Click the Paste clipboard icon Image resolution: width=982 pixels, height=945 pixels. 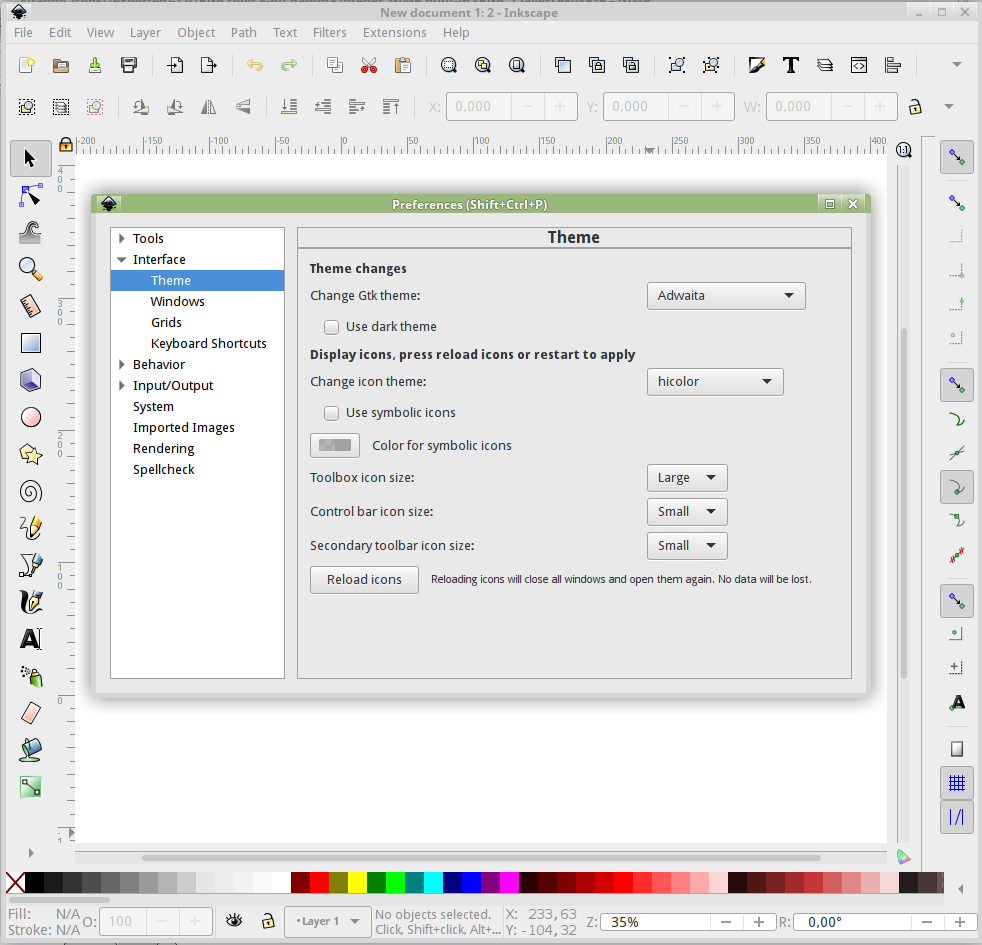(403, 65)
